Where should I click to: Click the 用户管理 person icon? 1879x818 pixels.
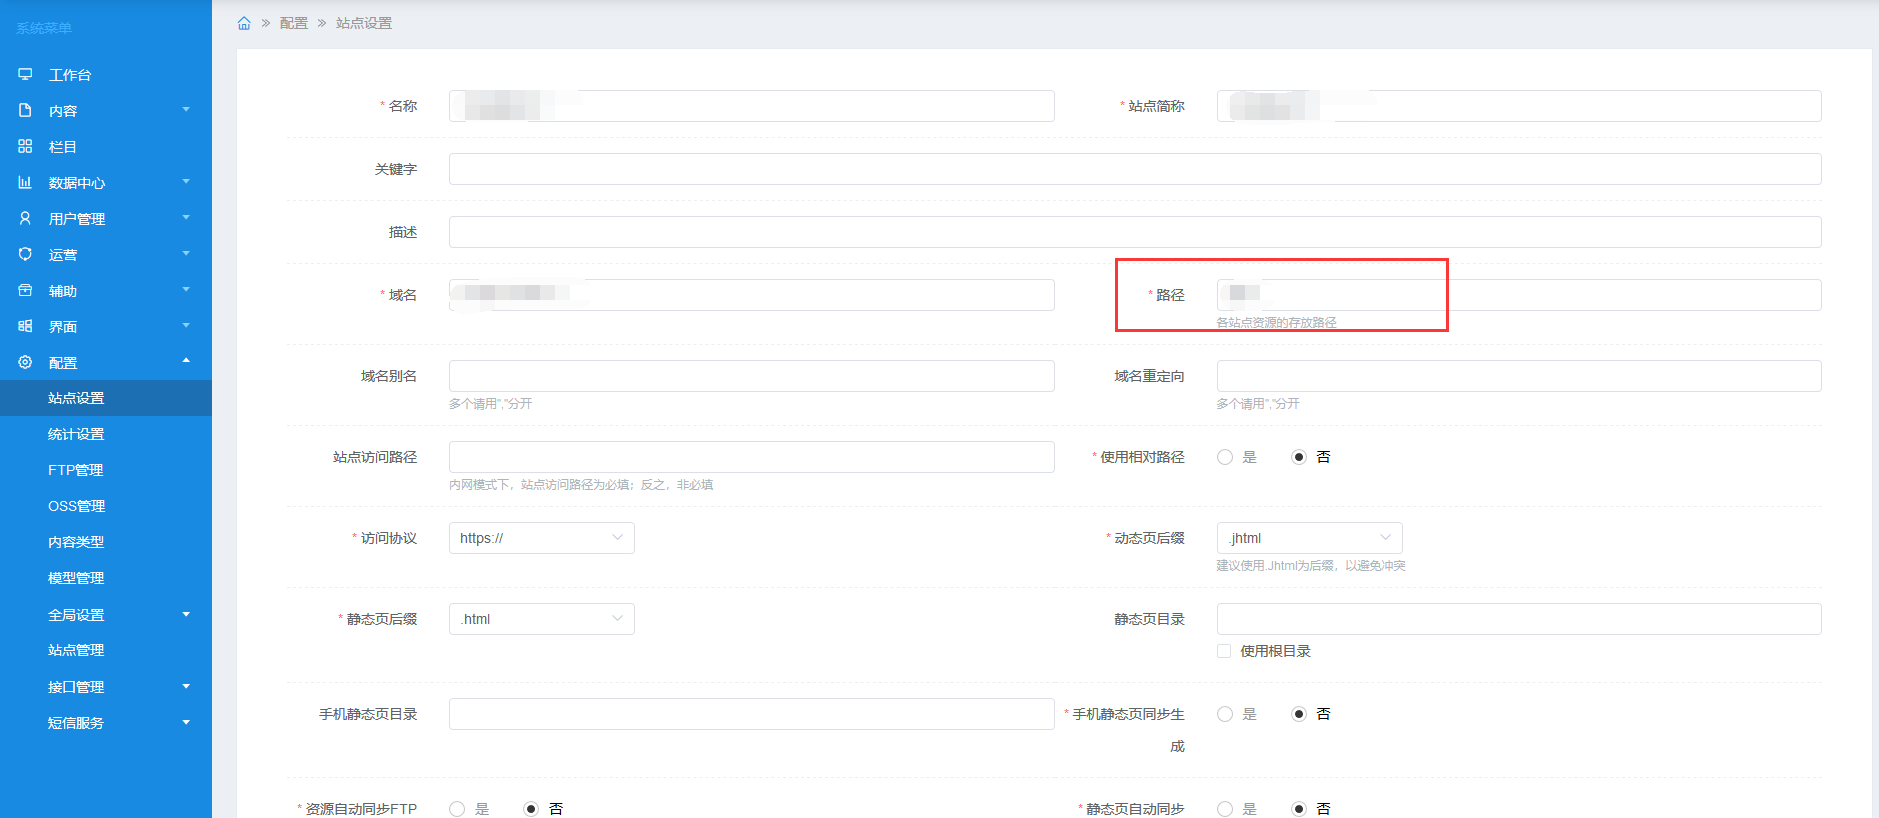[x=25, y=218]
